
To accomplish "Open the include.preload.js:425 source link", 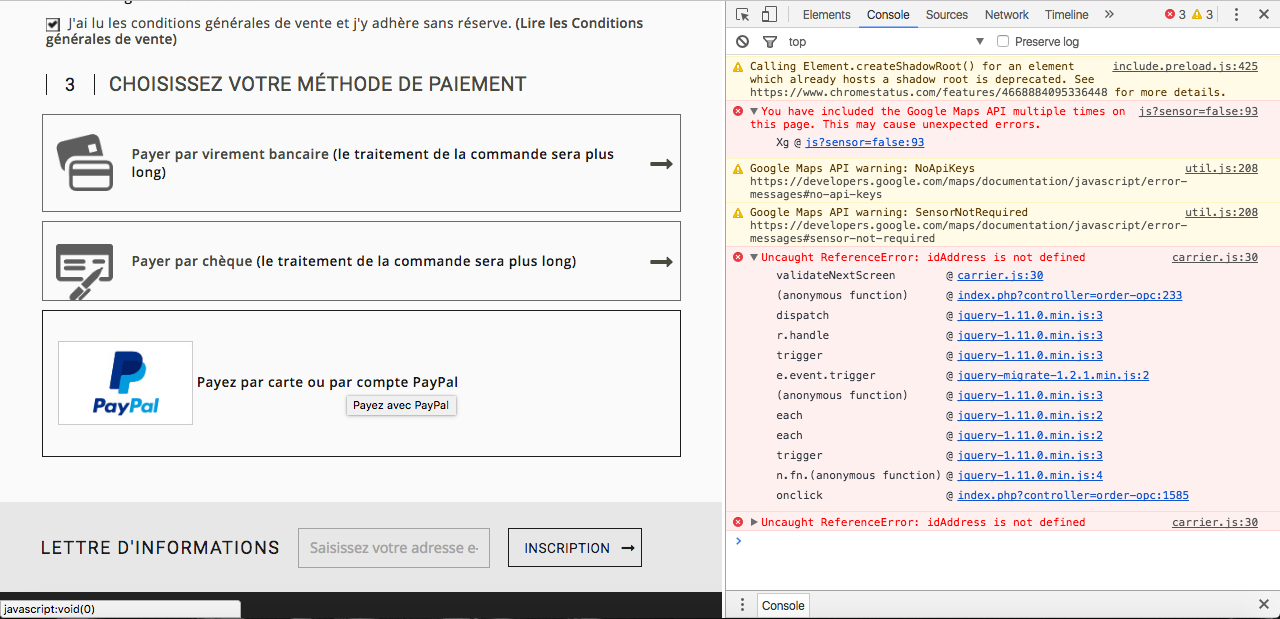I will tap(1185, 67).
